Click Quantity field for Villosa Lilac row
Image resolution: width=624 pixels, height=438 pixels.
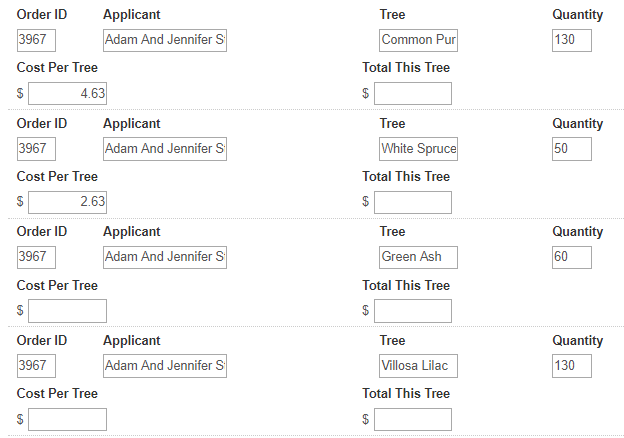pos(572,366)
